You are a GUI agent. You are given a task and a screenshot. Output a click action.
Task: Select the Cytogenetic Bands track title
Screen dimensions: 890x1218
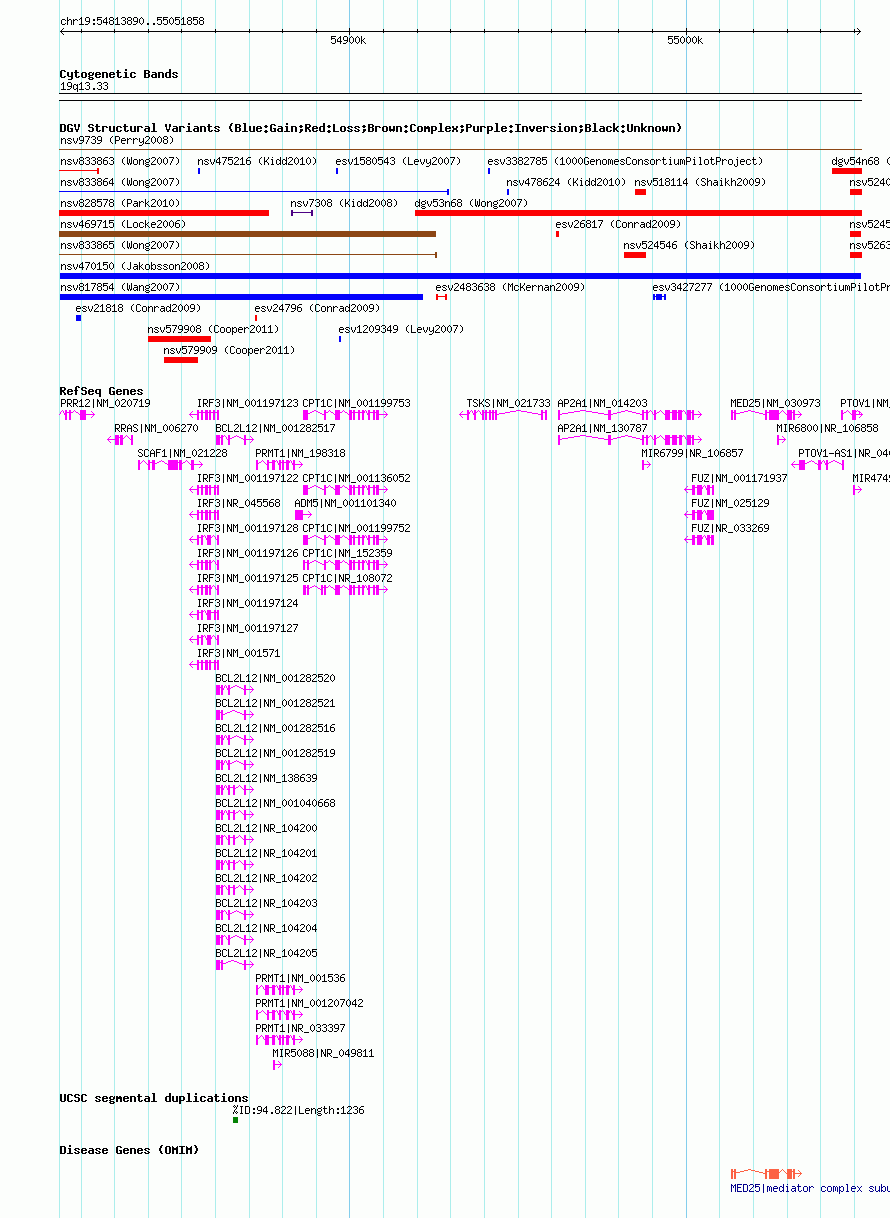tap(119, 74)
